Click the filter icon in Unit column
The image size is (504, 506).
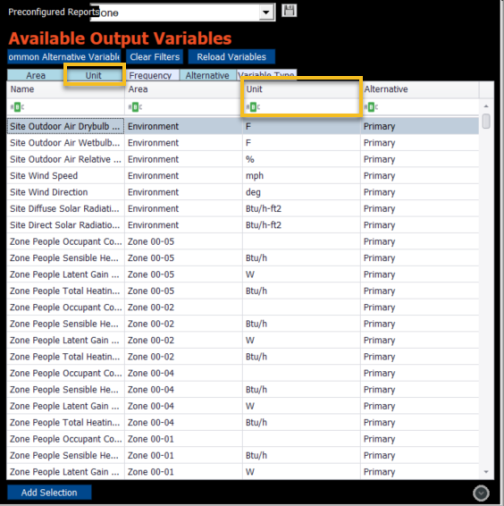(x=253, y=107)
